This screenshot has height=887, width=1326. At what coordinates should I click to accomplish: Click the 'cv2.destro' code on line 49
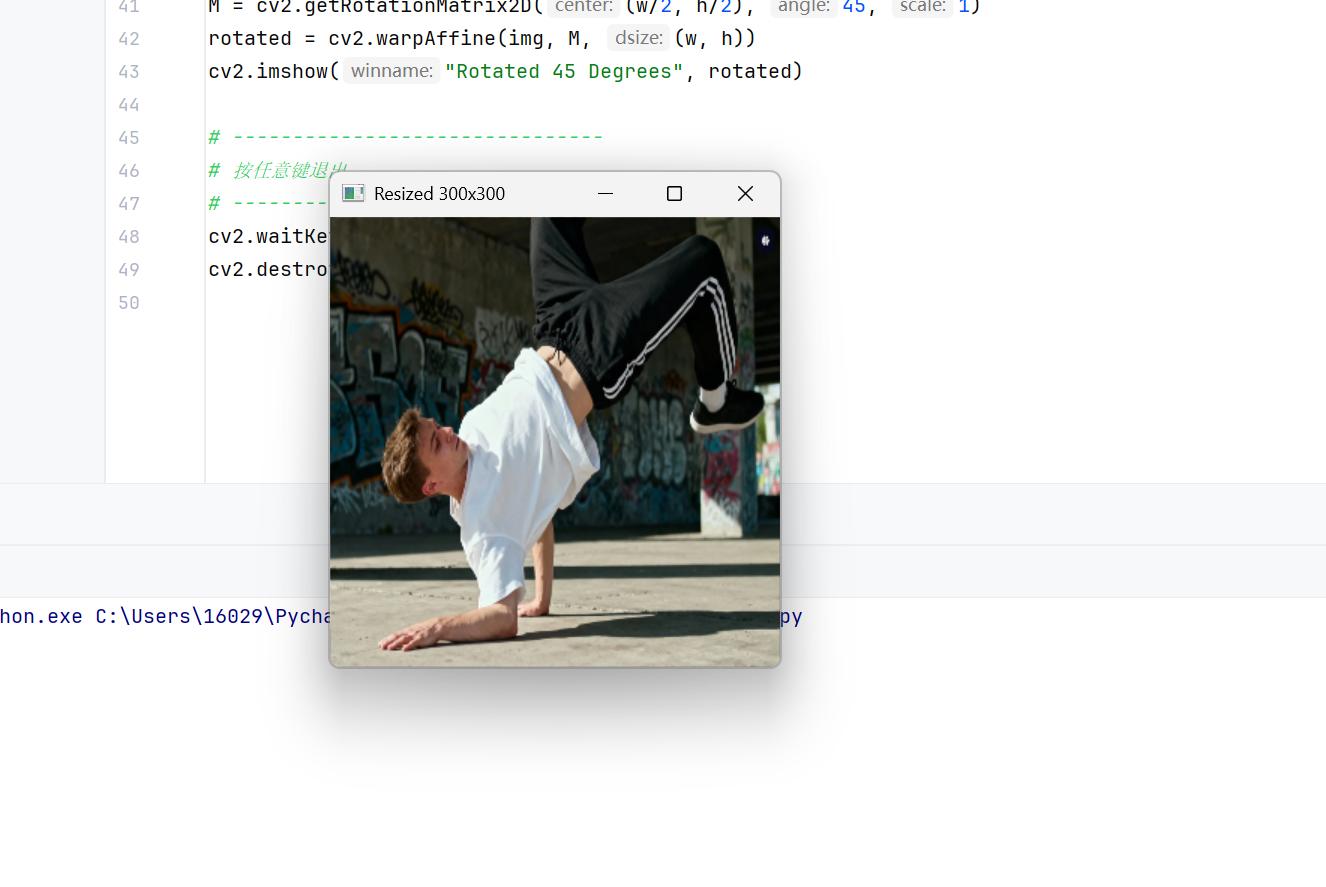click(x=268, y=269)
